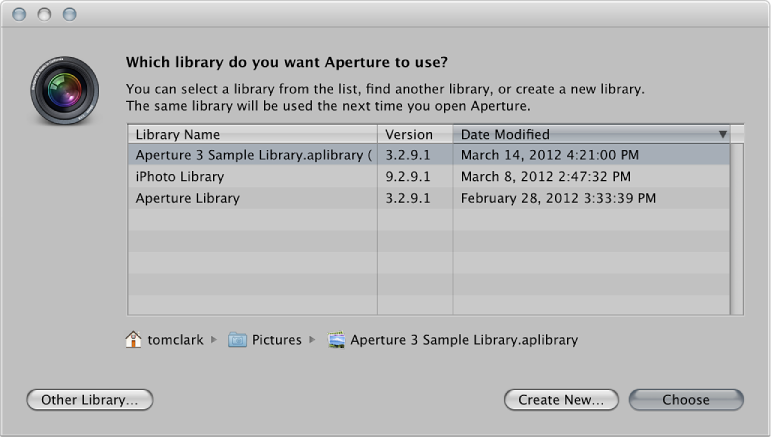Click Aperture 3 Sample Library.aplibrary path label

[x=464, y=340]
